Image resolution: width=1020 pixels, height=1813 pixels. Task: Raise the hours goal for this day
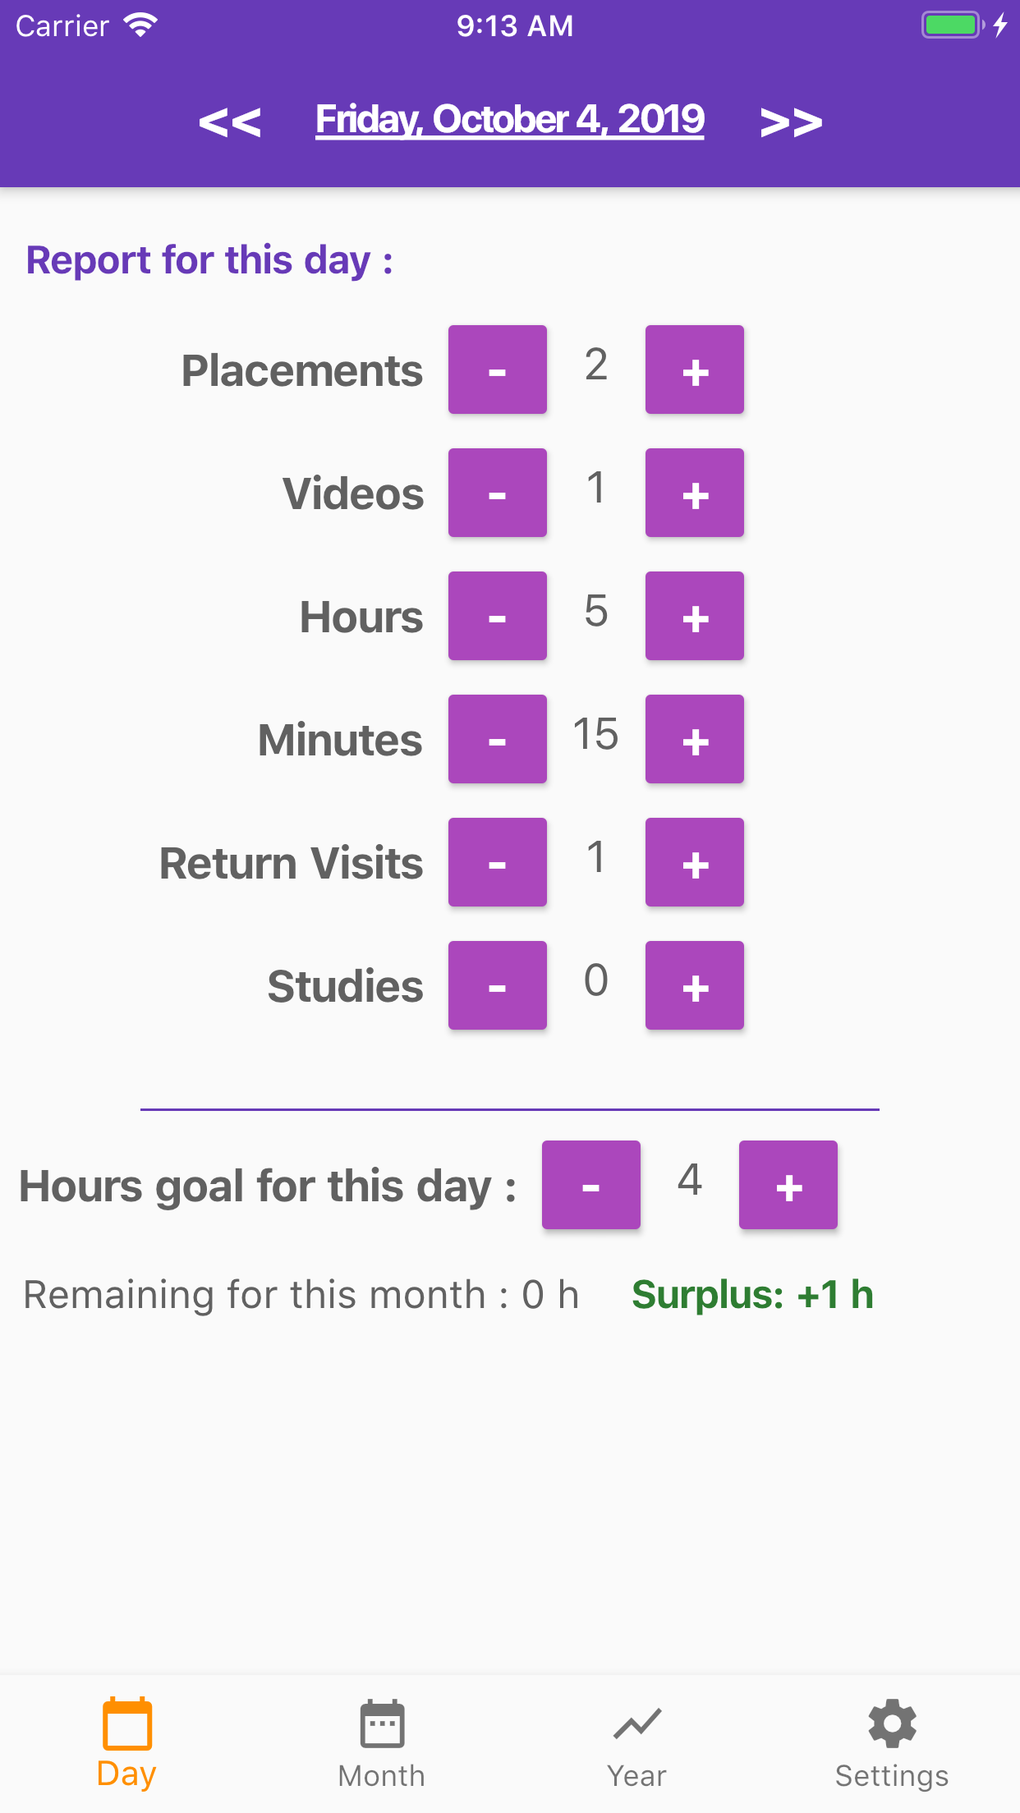click(x=788, y=1184)
